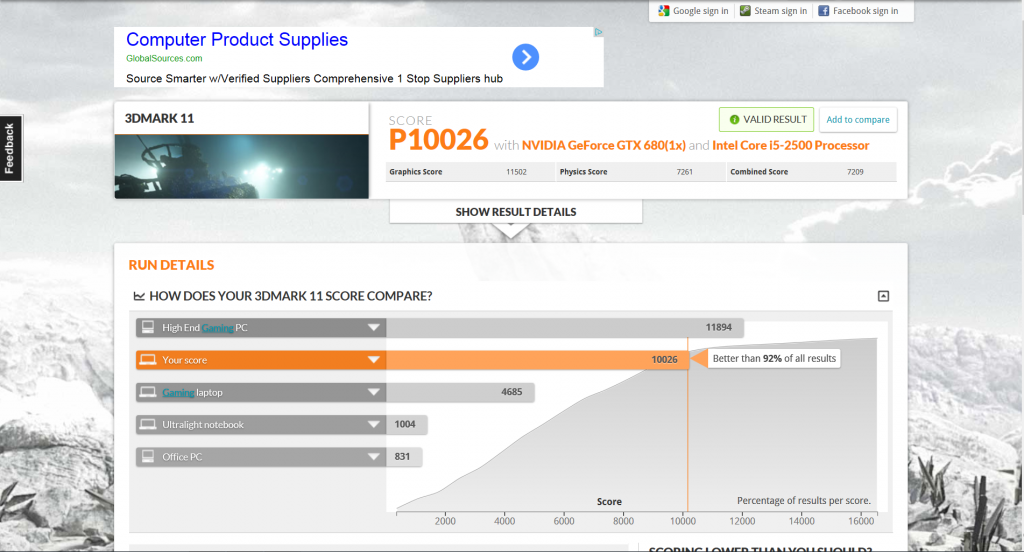Expand the High End Gaming PC dropdown
This screenshot has width=1024, height=552.
373,327
